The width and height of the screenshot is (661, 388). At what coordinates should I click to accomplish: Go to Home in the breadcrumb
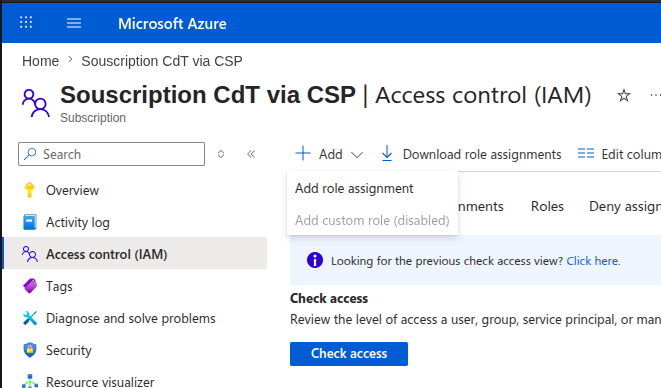(x=40, y=61)
